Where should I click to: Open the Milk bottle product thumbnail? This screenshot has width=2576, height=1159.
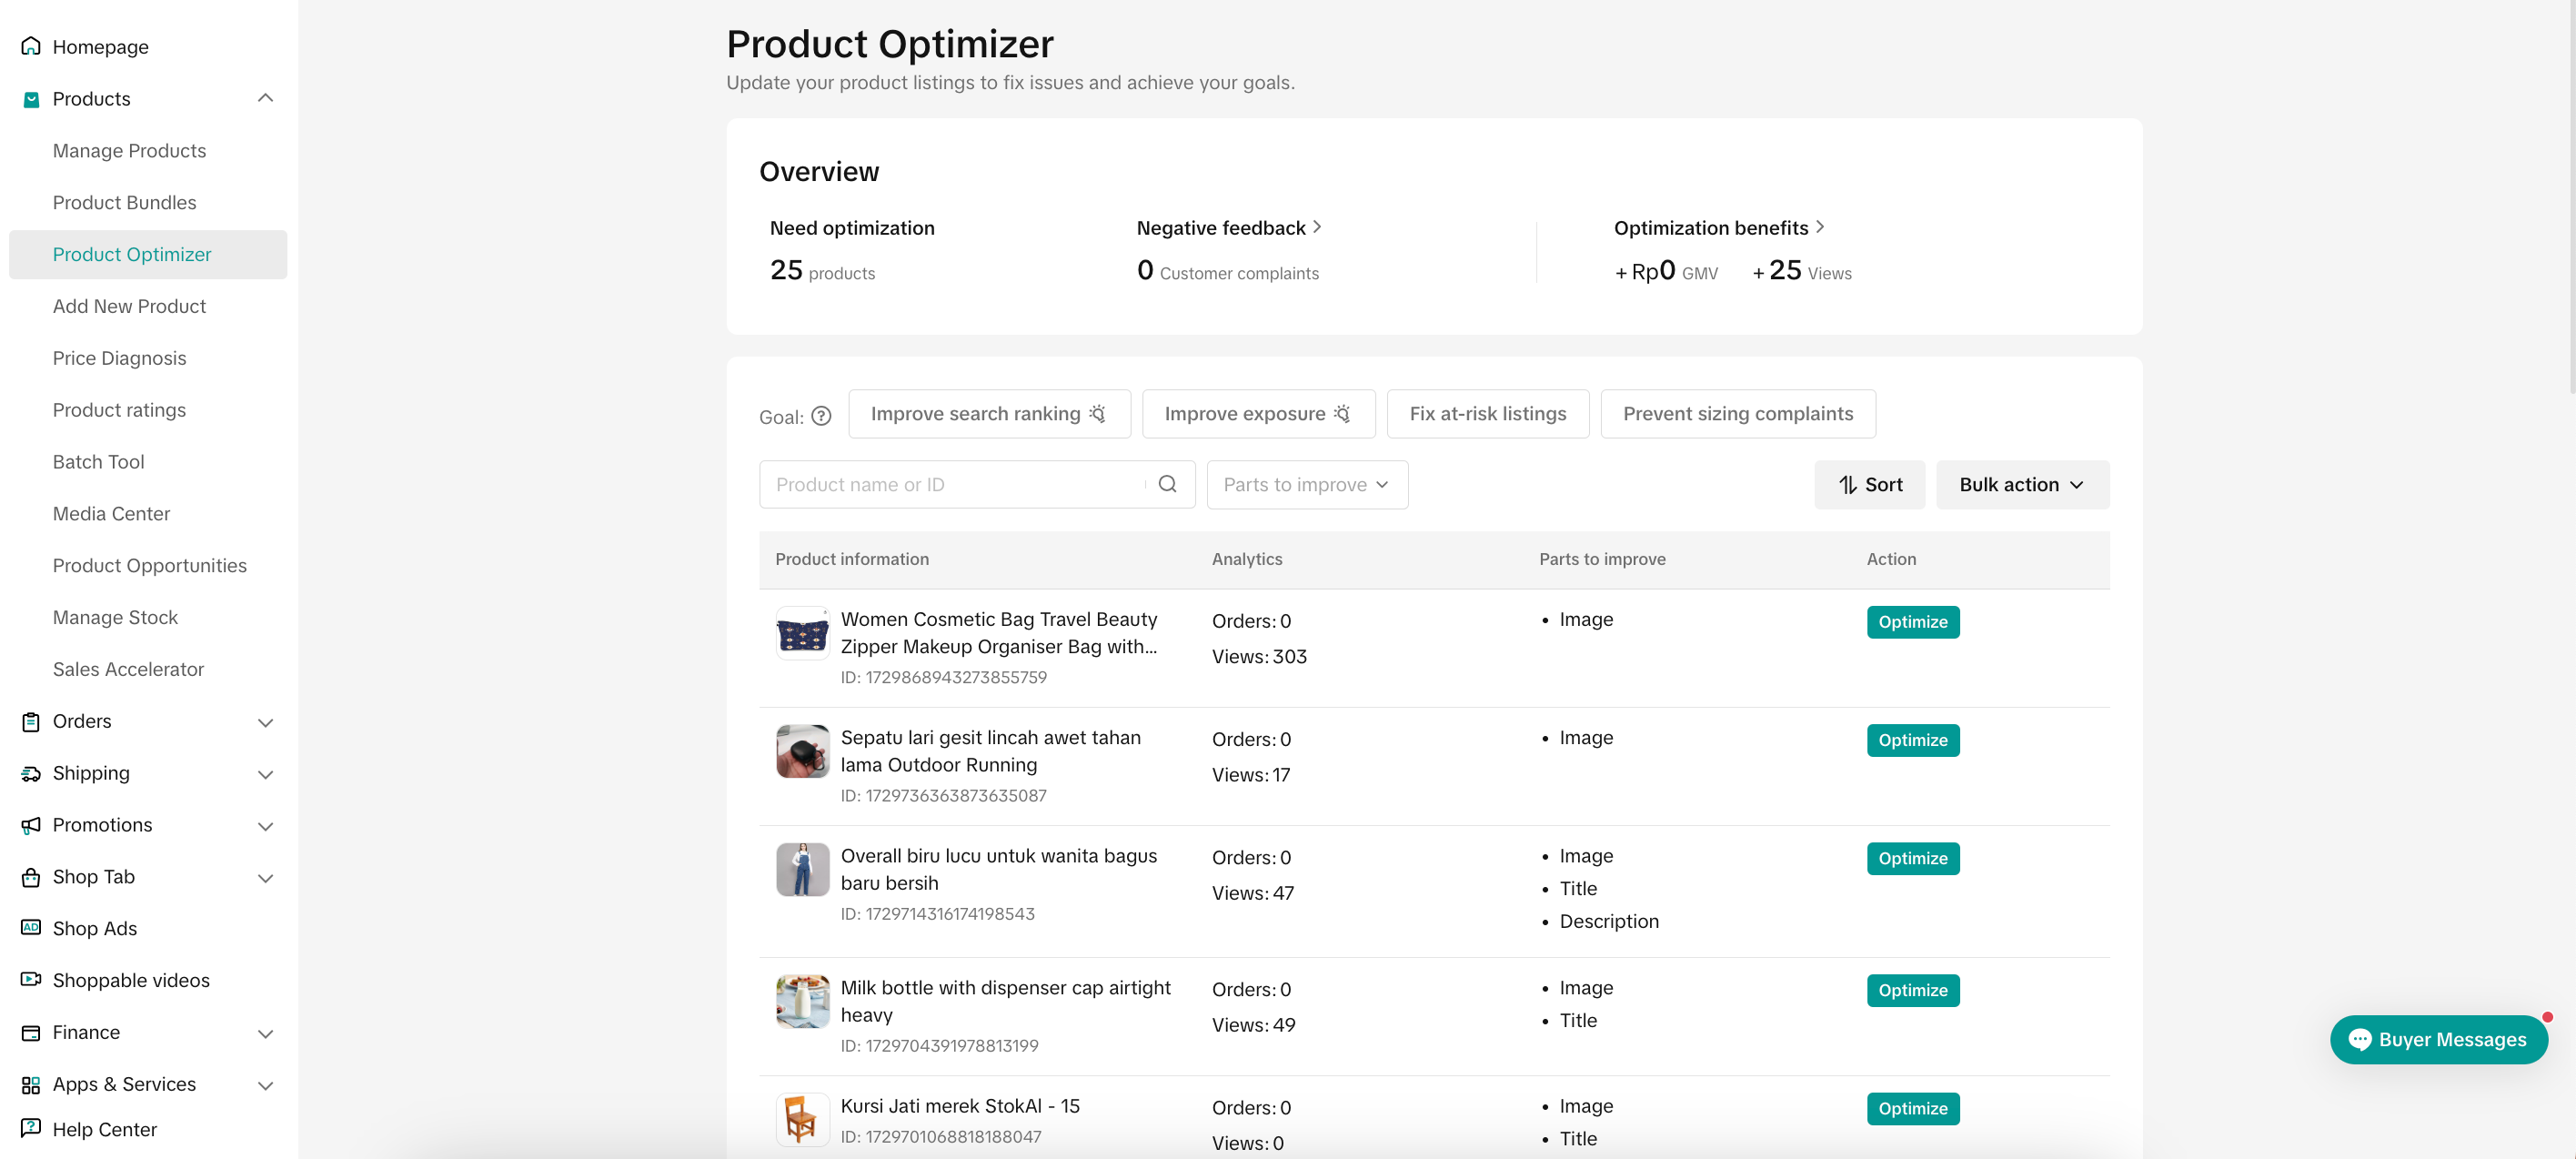(802, 1001)
